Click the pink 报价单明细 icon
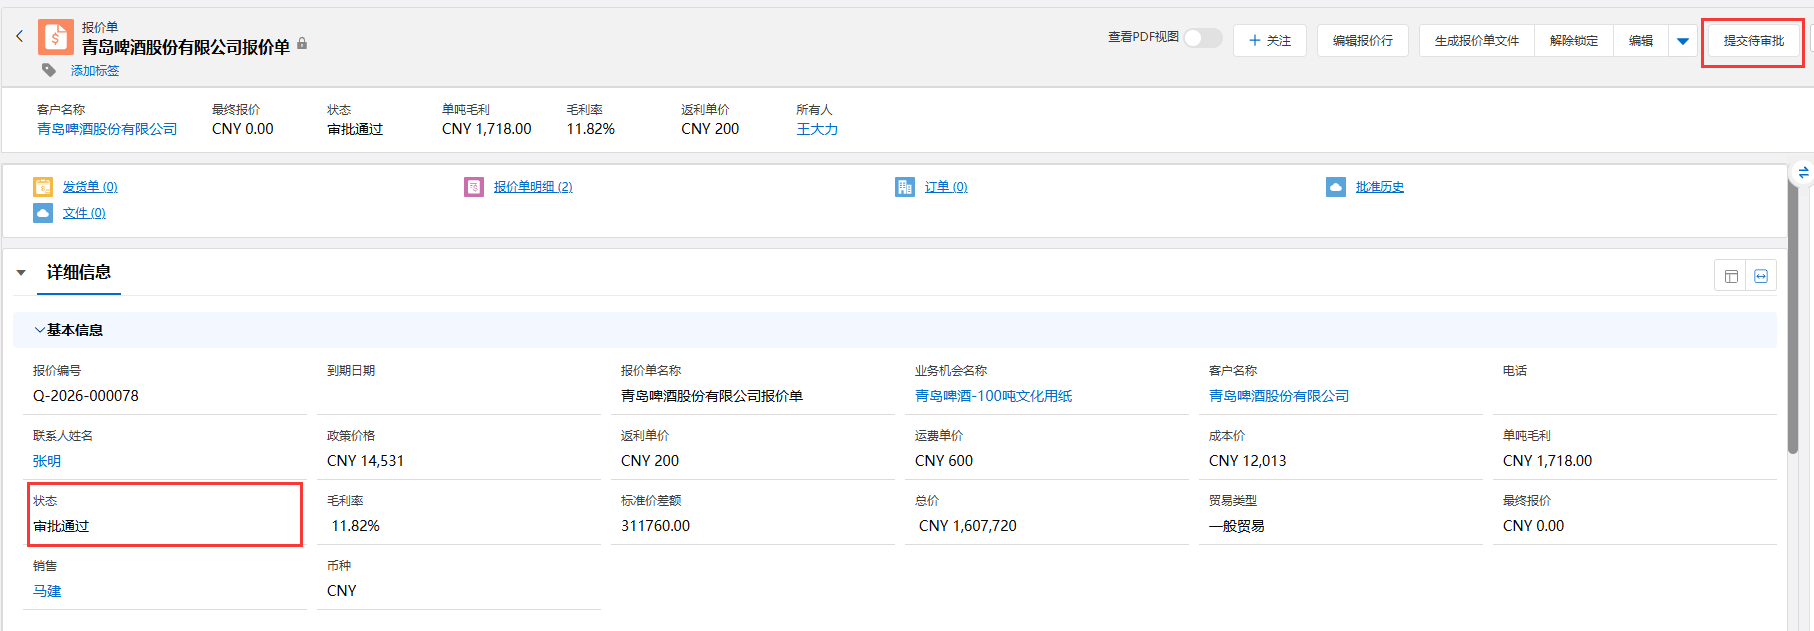 (x=474, y=187)
